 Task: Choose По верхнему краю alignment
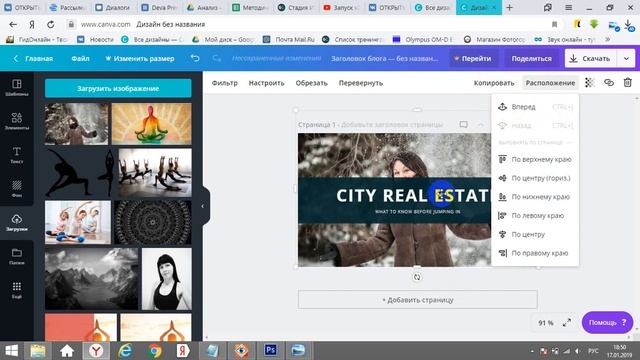535,159
